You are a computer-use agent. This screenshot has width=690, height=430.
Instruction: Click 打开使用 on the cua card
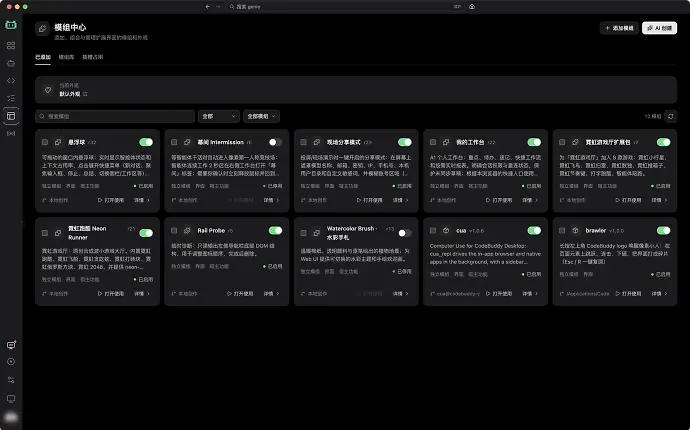499,294
